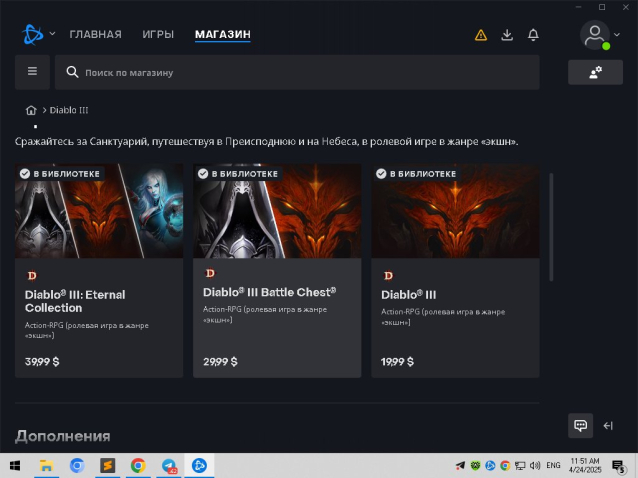Viewport: 638px width, 478px height.
Task: Click Eternal Collection's В БИБЛИОТЕКЕ badge
Action: point(60,174)
